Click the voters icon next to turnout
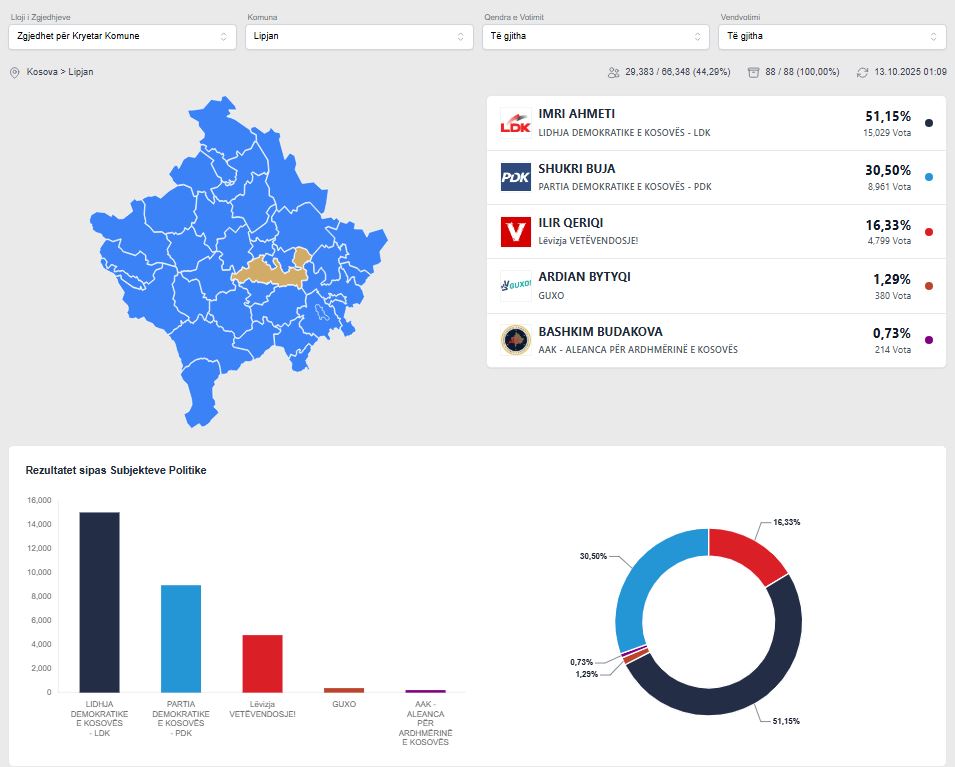This screenshot has height=767, width=955. (x=613, y=73)
